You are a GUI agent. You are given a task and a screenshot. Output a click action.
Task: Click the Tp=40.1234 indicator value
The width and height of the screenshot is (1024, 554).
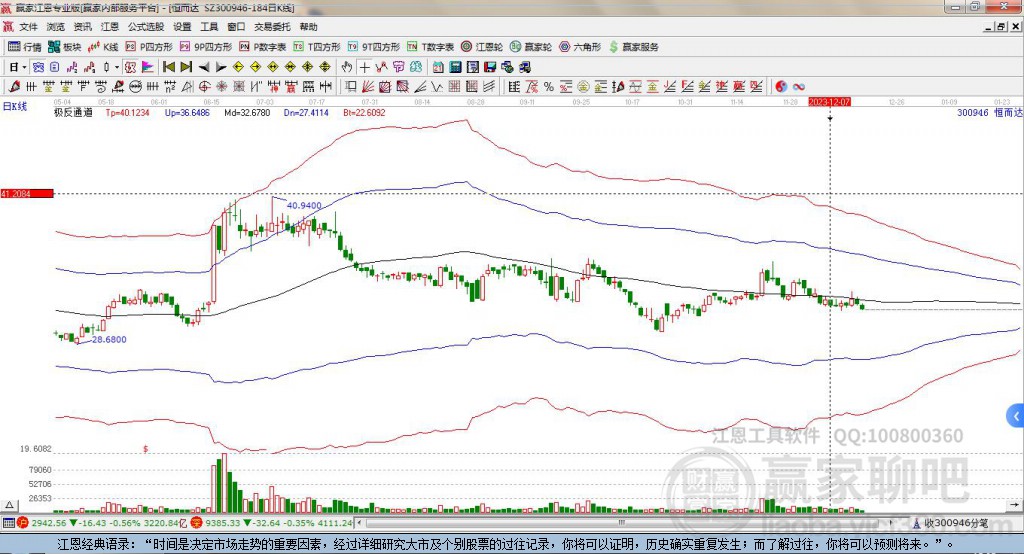[x=127, y=112]
